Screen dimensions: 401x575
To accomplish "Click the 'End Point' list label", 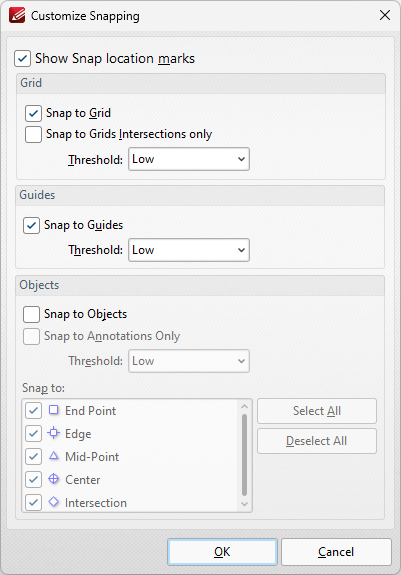I will (x=91, y=411).
